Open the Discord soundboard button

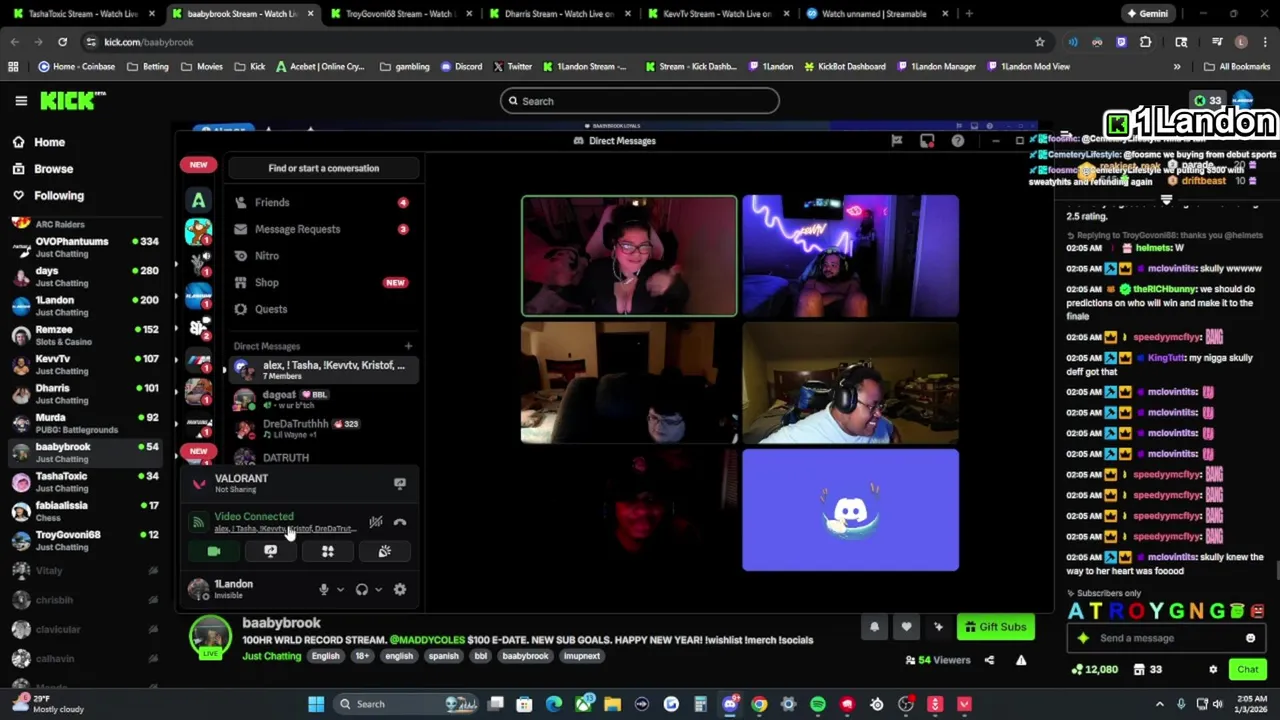click(384, 551)
